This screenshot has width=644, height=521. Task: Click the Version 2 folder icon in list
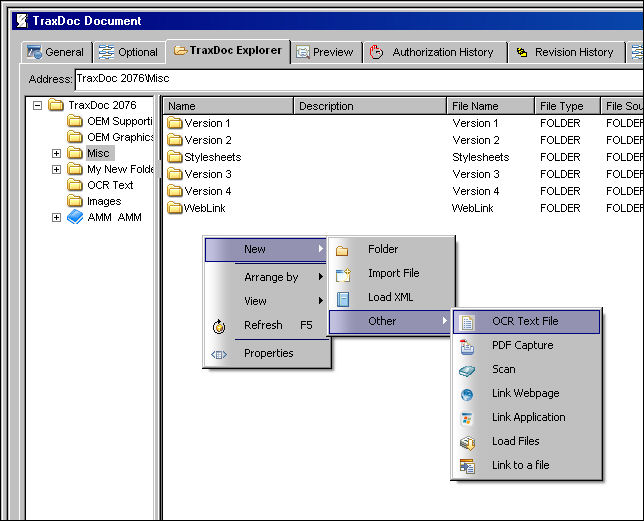tap(175, 140)
